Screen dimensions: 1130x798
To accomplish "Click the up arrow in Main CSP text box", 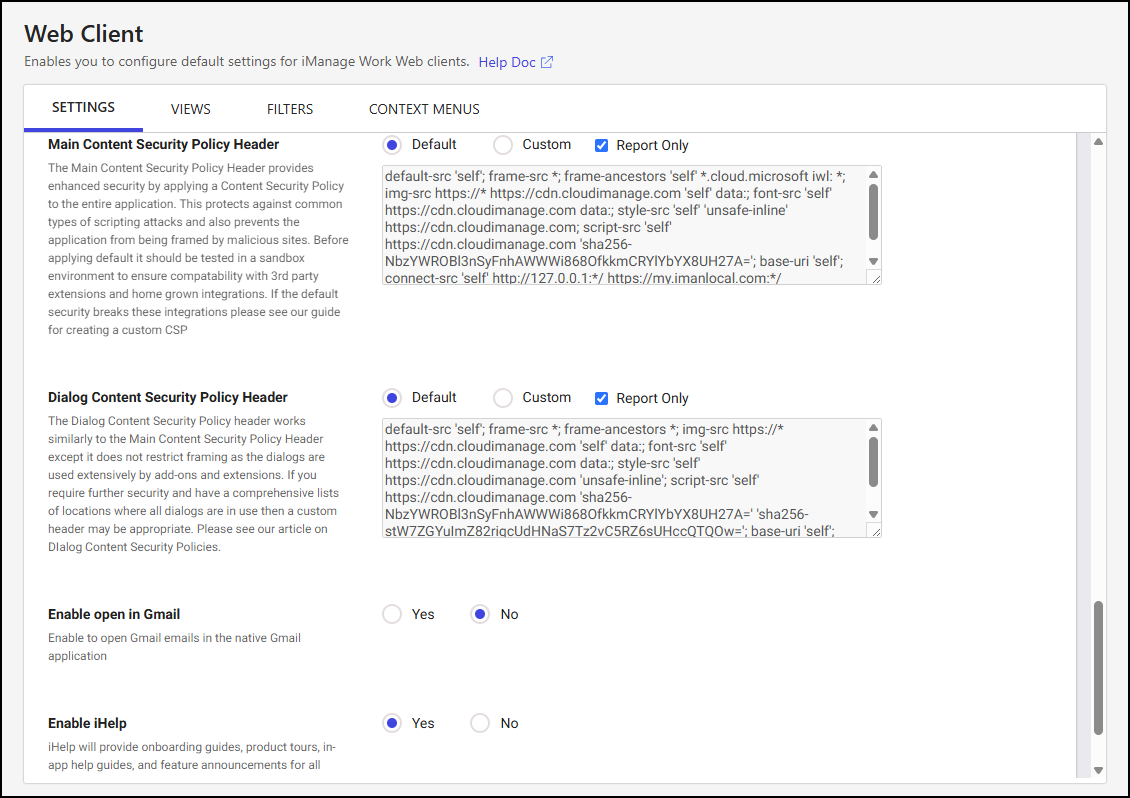I will coord(873,175).
